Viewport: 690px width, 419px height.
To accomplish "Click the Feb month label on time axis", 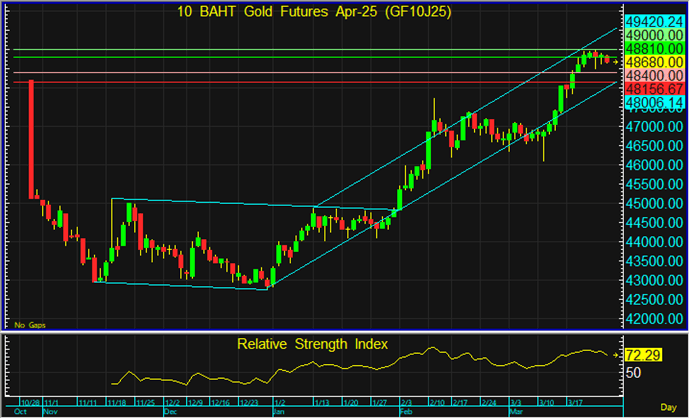I will tap(403, 411).
